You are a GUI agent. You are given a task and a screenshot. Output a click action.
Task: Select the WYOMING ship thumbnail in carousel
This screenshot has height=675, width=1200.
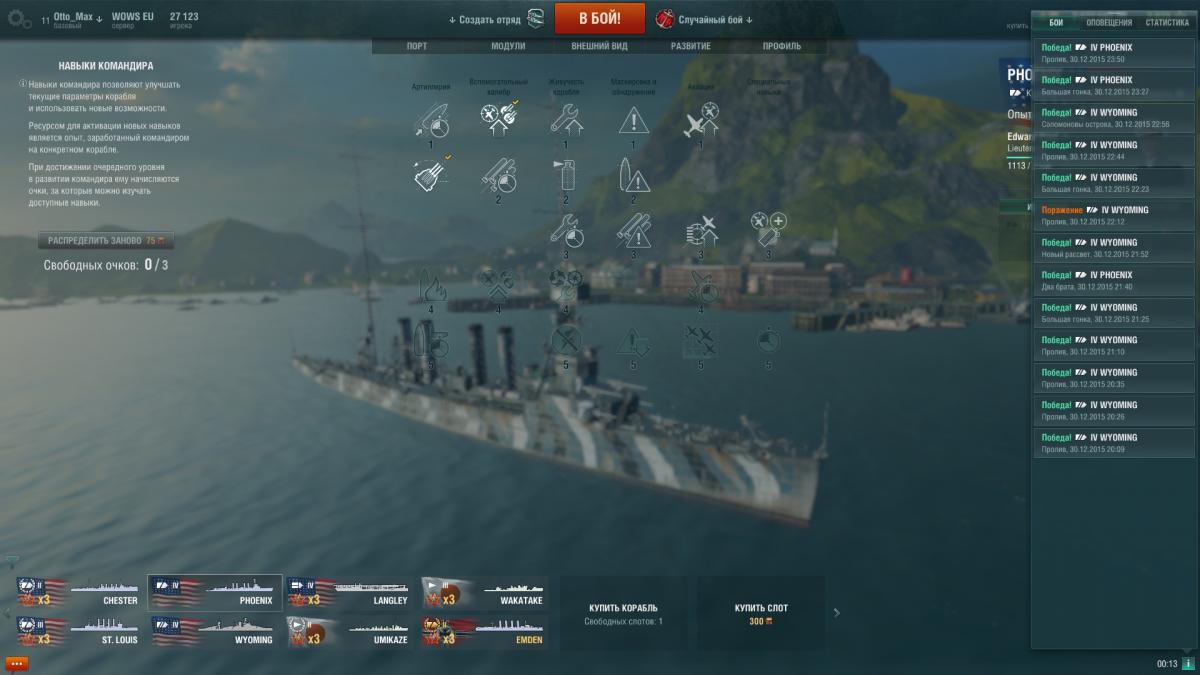pyautogui.click(x=215, y=630)
